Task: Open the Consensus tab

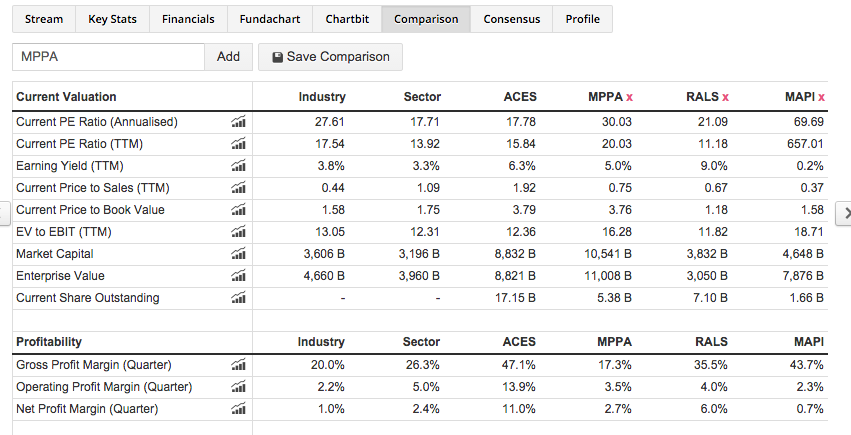Action: pyautogui.click(x=511, y=19)
